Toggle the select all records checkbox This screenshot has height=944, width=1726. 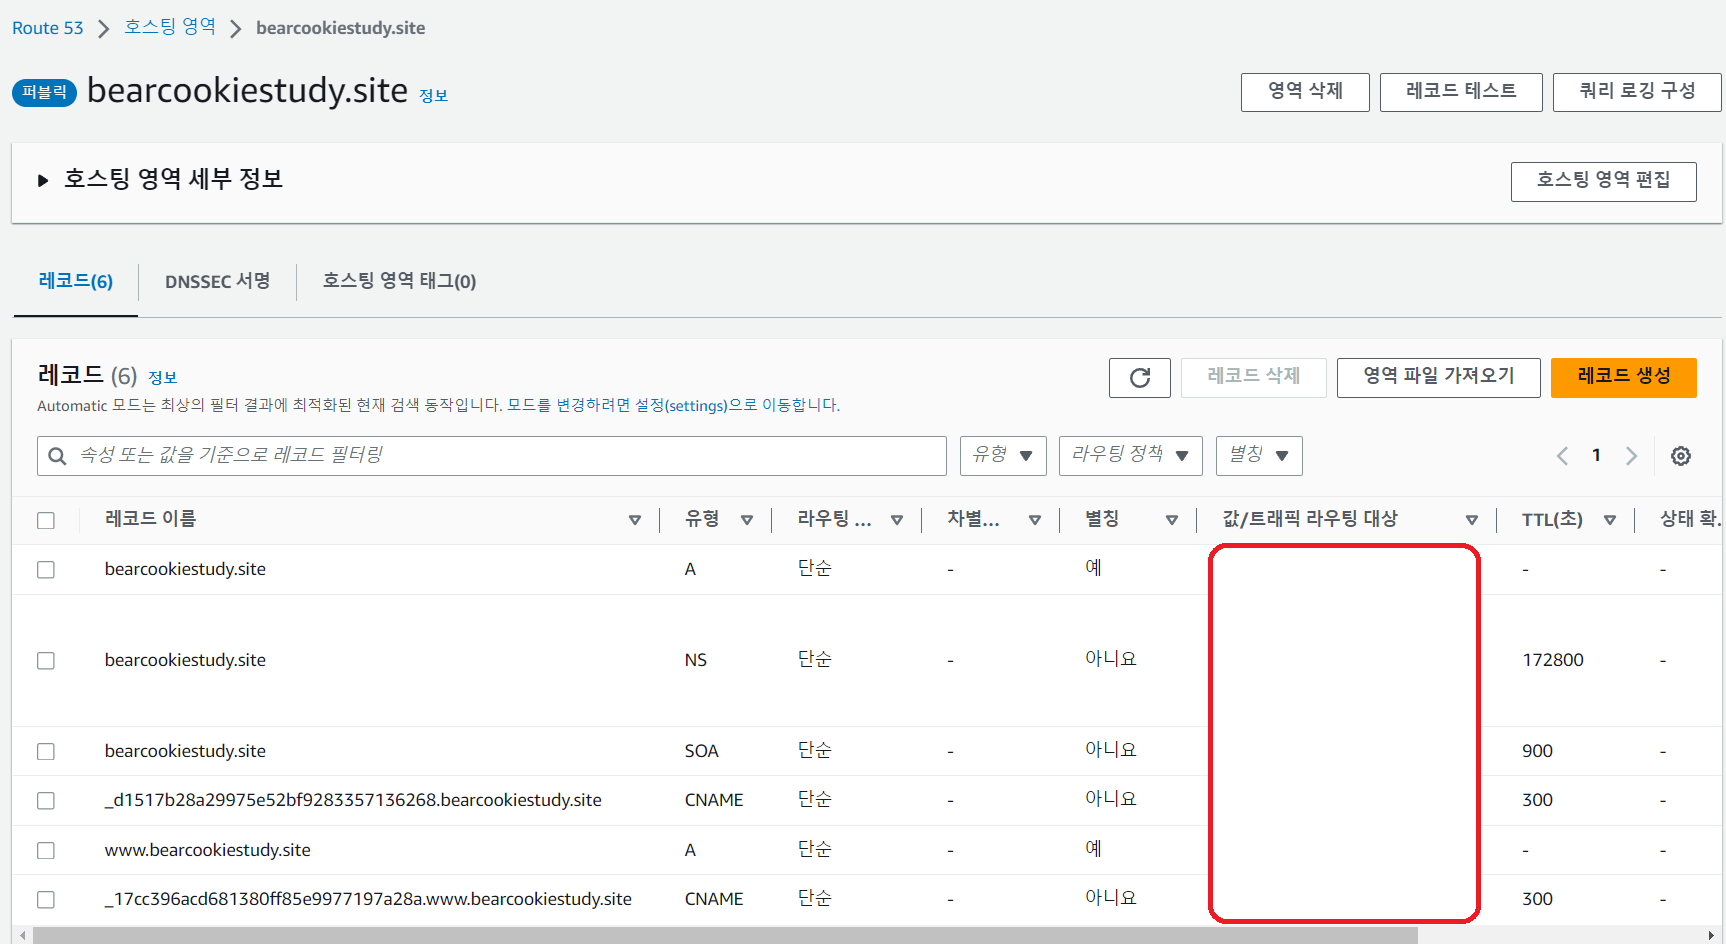46,520
